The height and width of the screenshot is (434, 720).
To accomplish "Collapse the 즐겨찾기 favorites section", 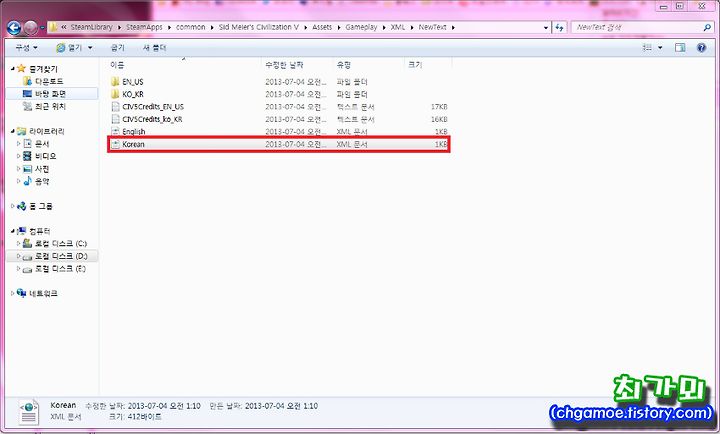I will tap(12, 68).
